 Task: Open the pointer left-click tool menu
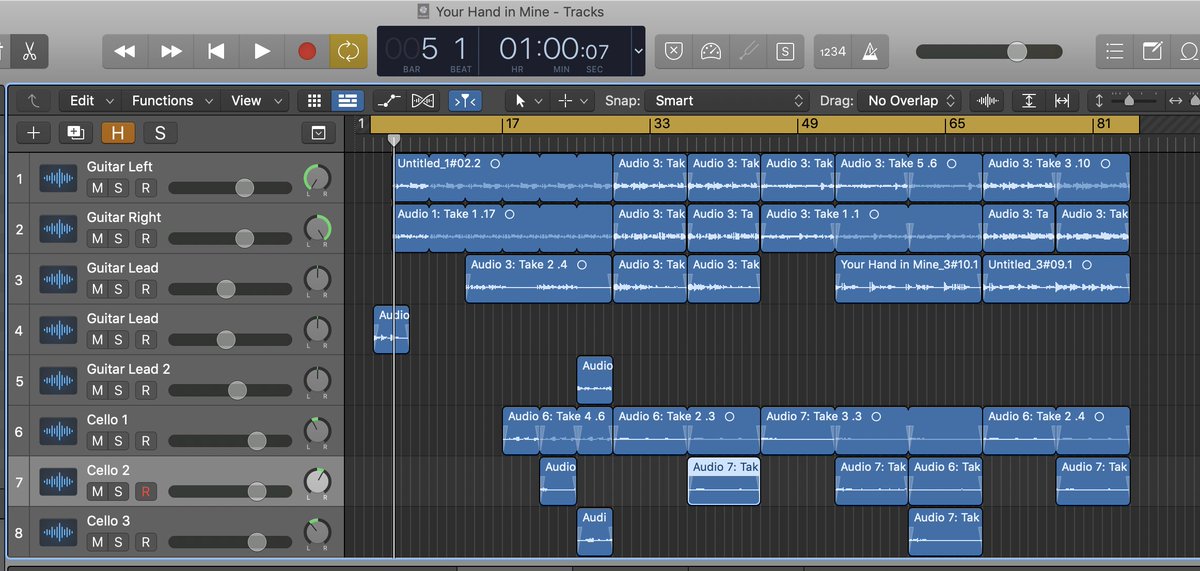526,100
